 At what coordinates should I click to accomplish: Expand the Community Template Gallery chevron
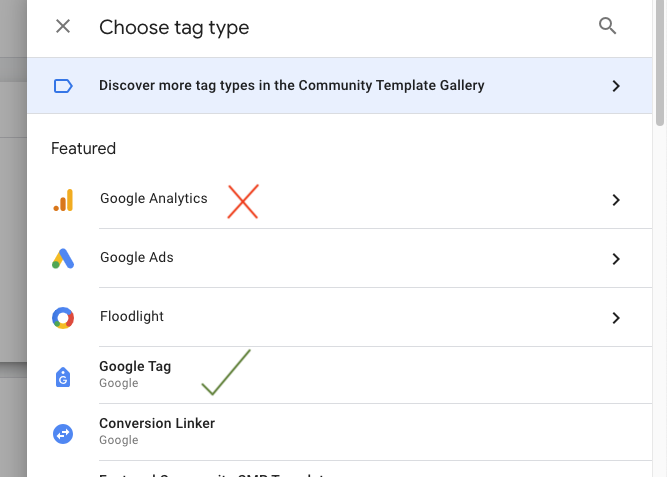pyautogui.click(x=616, y=86)
